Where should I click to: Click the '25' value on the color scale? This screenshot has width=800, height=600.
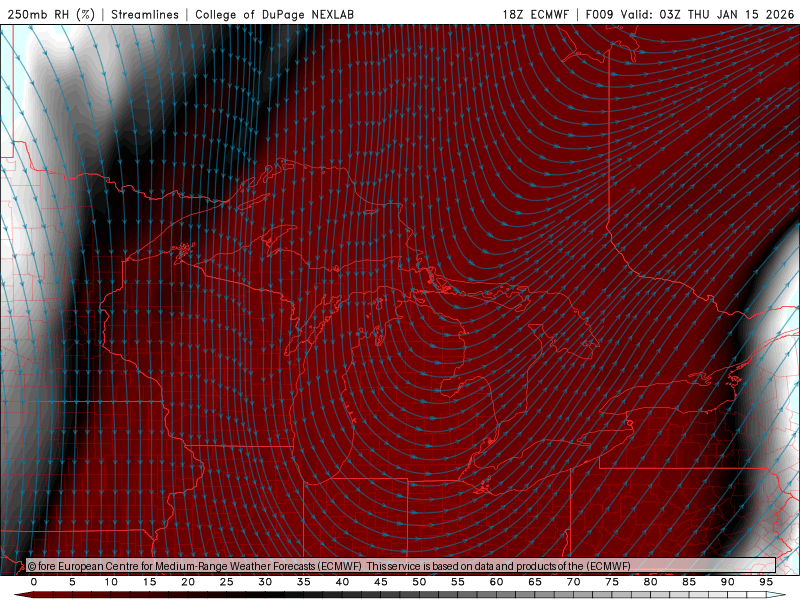[x=227, y=582]
